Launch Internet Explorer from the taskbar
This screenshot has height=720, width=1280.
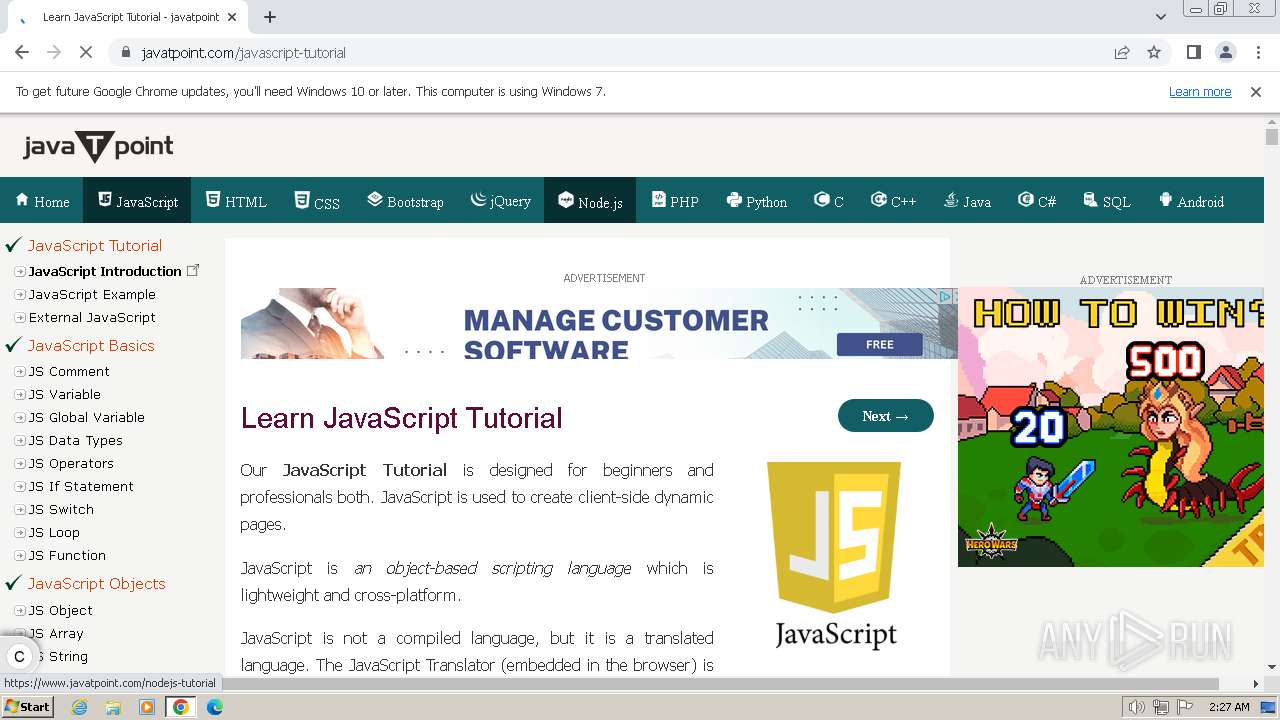click(x=79, y=707)
